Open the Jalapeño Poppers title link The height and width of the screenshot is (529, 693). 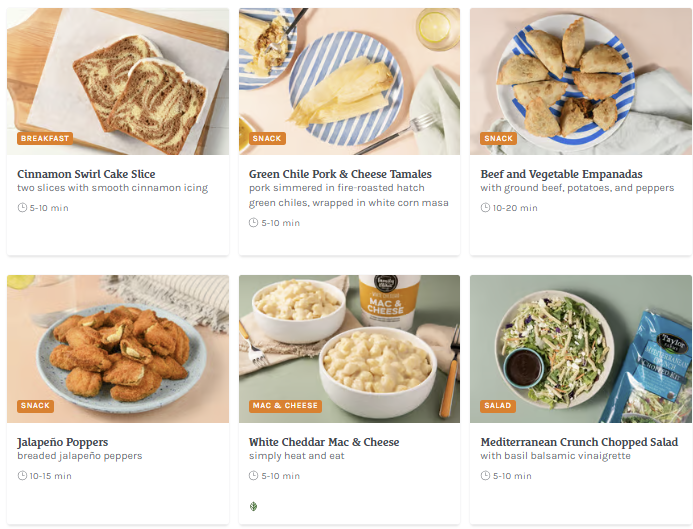(62, 442)
